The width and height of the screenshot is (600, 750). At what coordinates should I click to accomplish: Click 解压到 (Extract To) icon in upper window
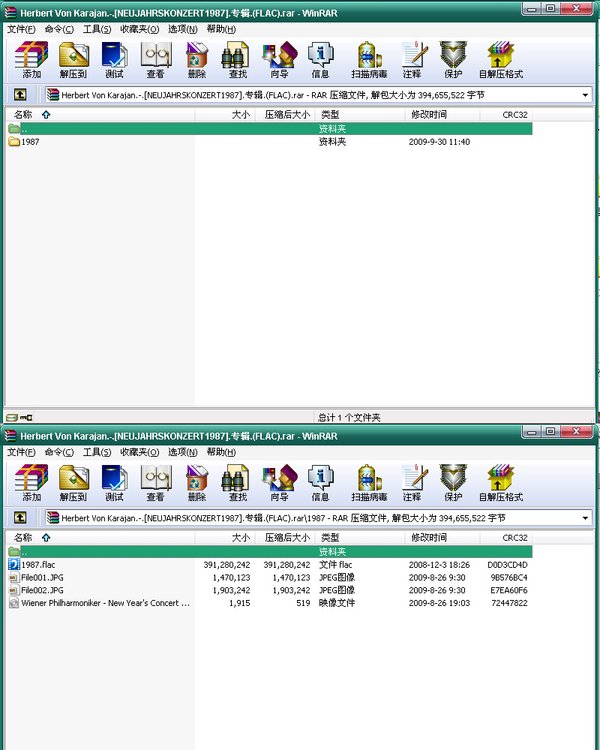pyautogui.click(x=73, y=60)
